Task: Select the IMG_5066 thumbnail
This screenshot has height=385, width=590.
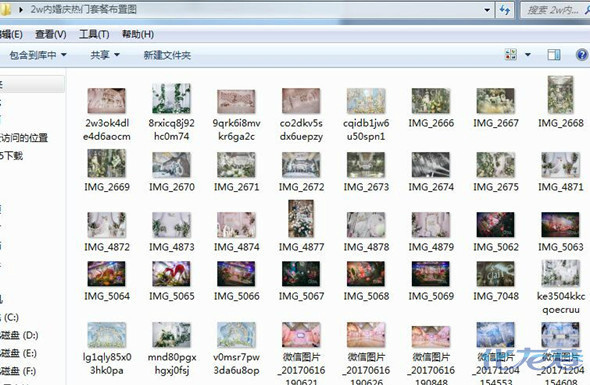Action: [236, 274]
